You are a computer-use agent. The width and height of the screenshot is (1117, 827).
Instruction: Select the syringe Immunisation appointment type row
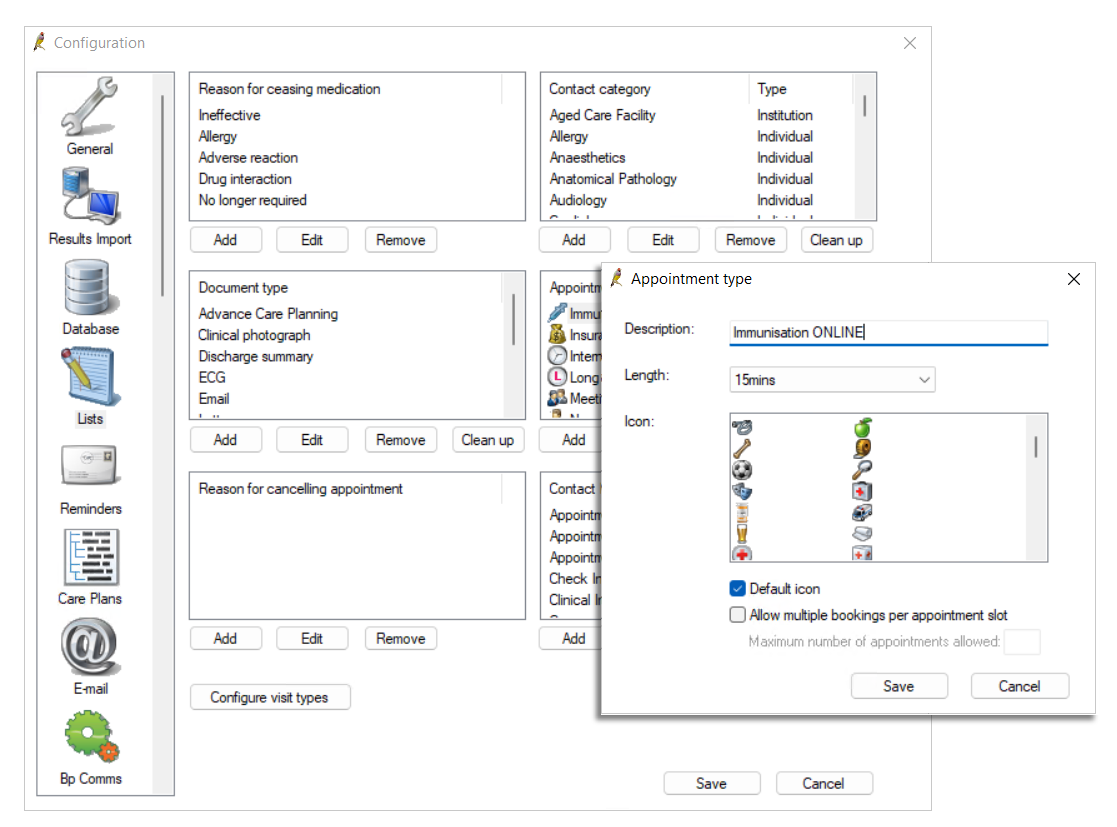pos(574,313)
